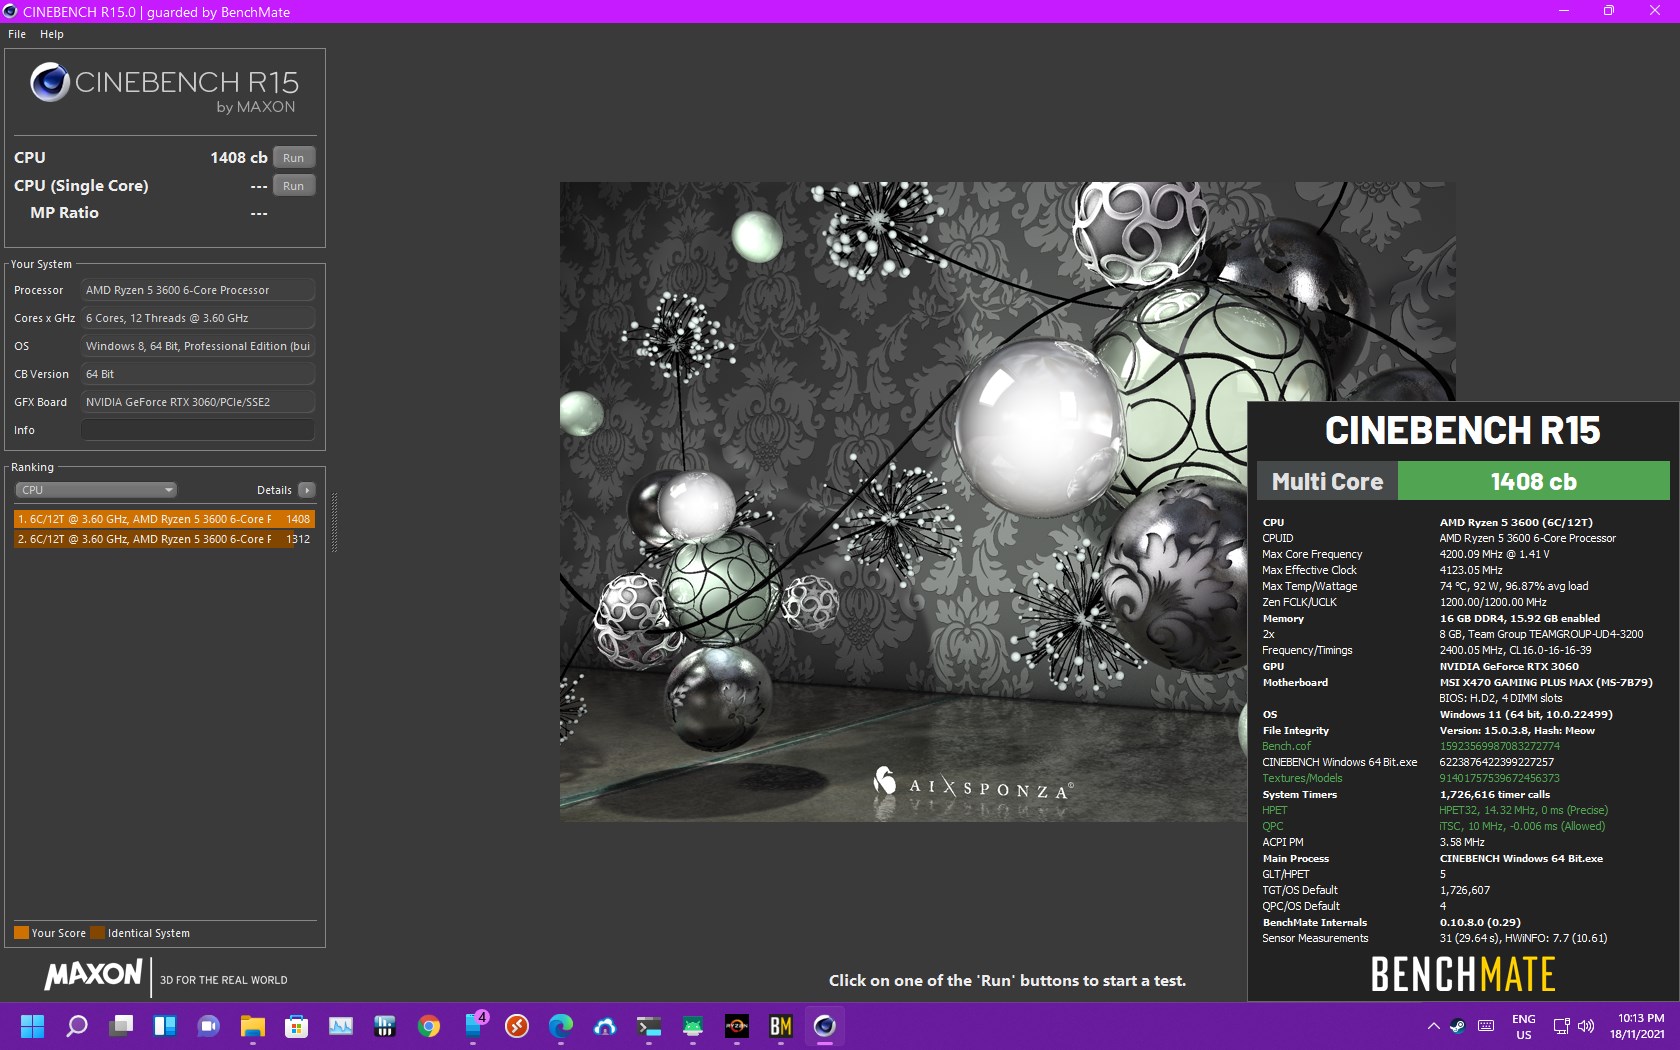This screenshot has height=1050, width=1680.
Task: Click the BENCHMATE logo in the overlay
Action: click(x=1463, y=974)
